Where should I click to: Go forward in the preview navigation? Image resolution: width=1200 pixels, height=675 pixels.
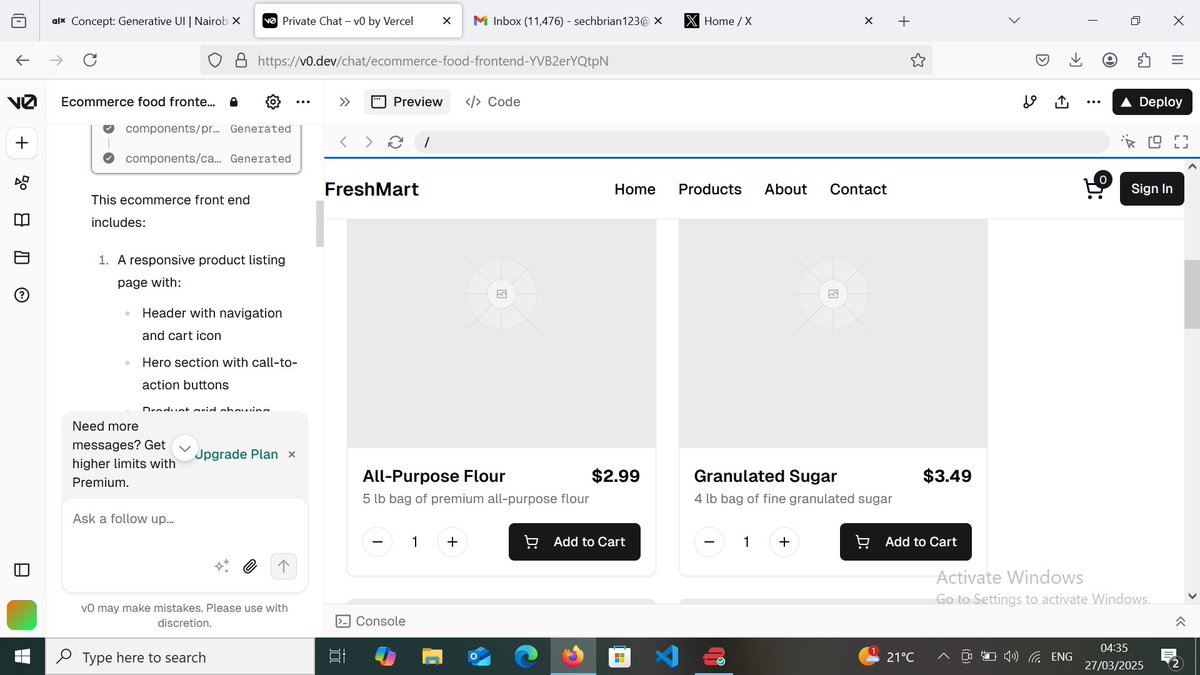pyautogui.click(x=369, y=142)
